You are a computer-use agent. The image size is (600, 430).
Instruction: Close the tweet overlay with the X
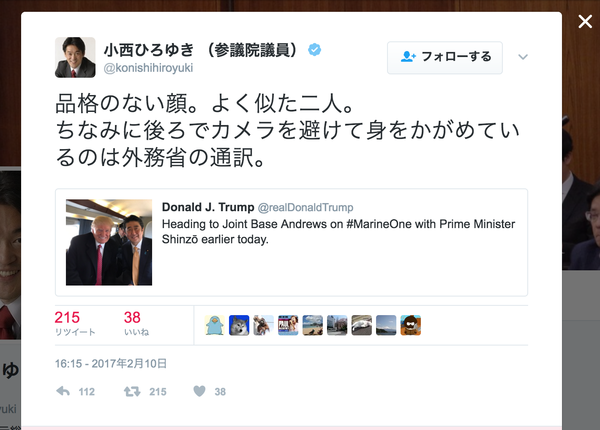coord(585,21)
